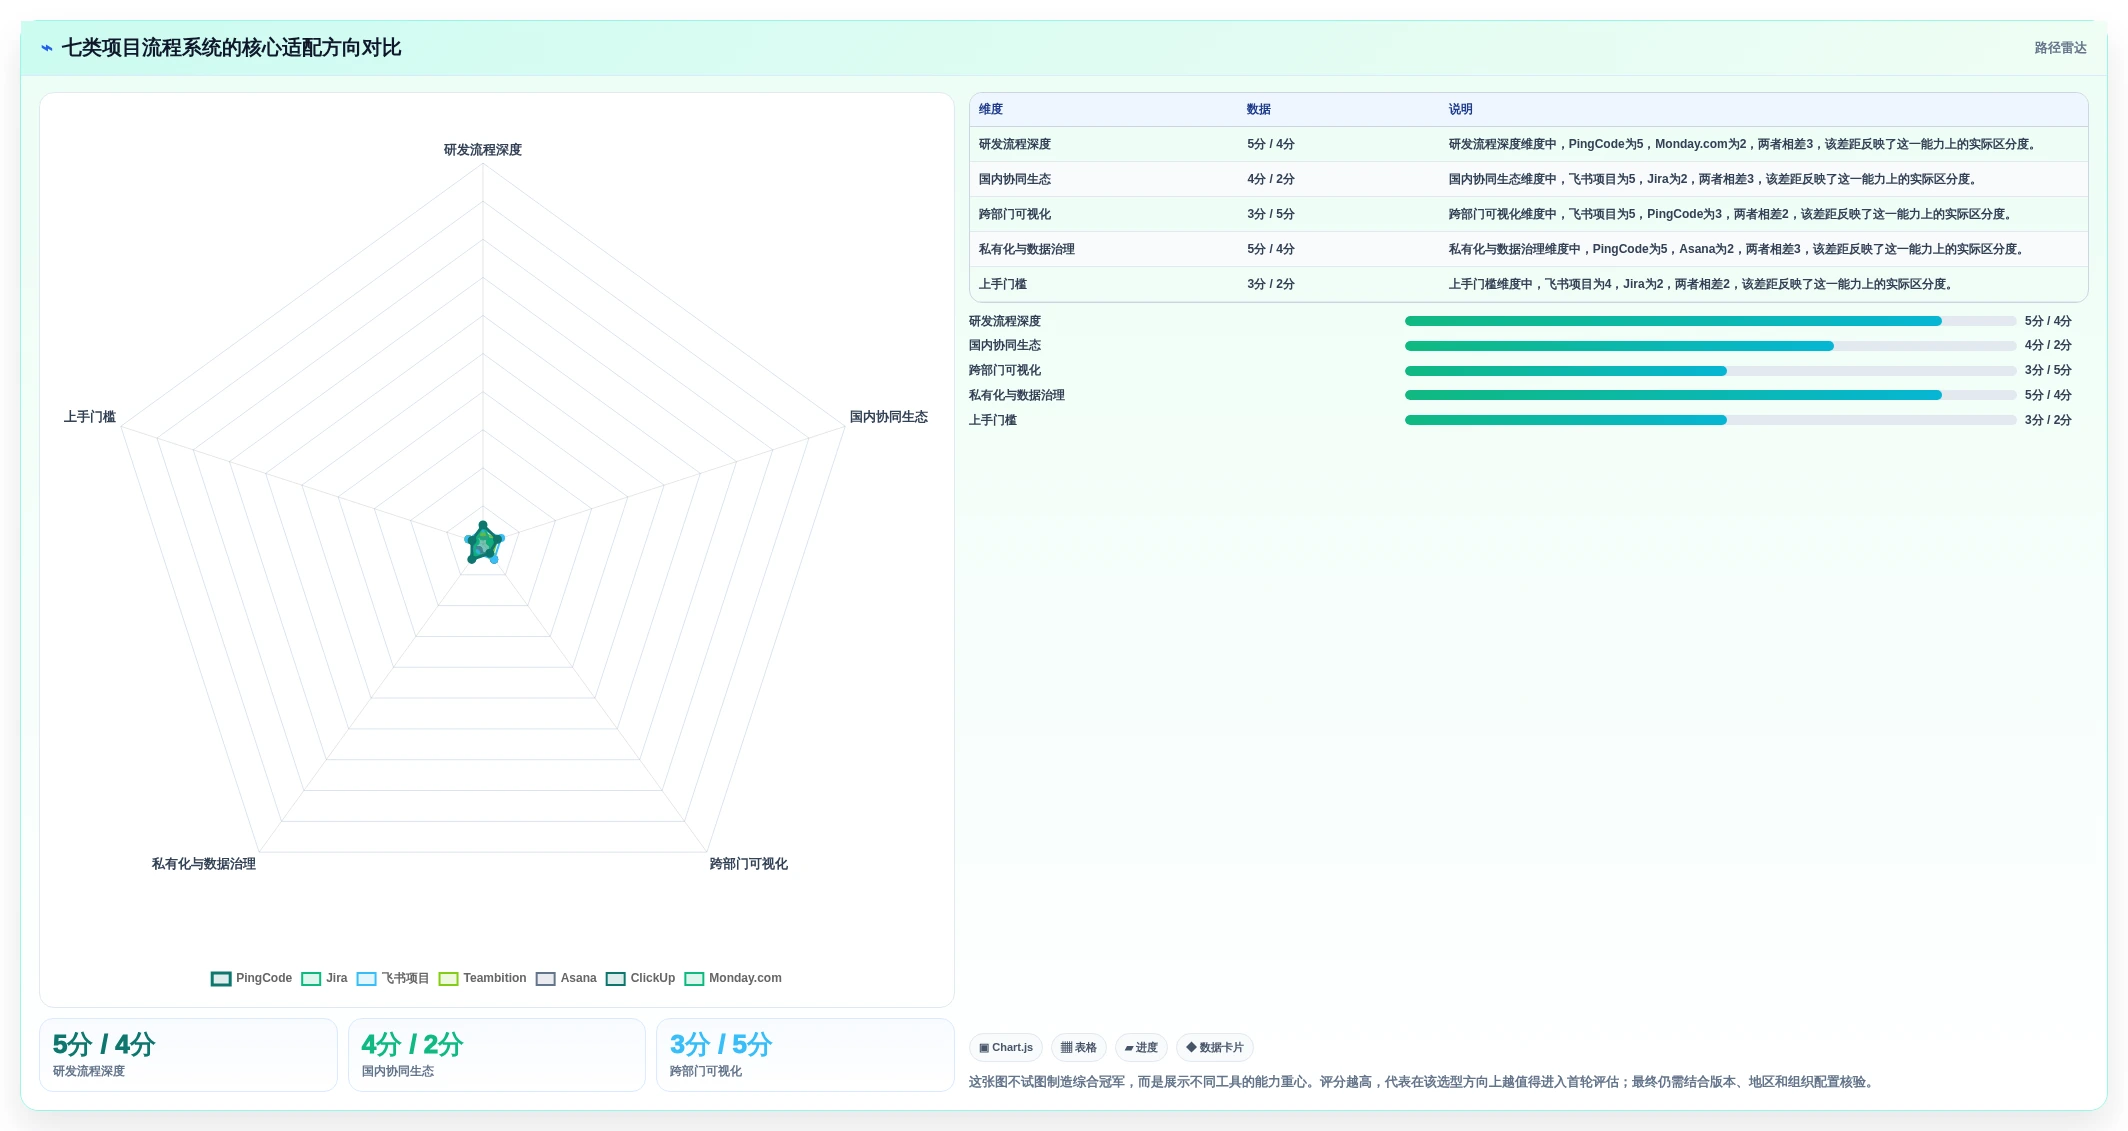Click the 上手门槛 progress bar
2128x1131 pixels.
(1710, 420)
